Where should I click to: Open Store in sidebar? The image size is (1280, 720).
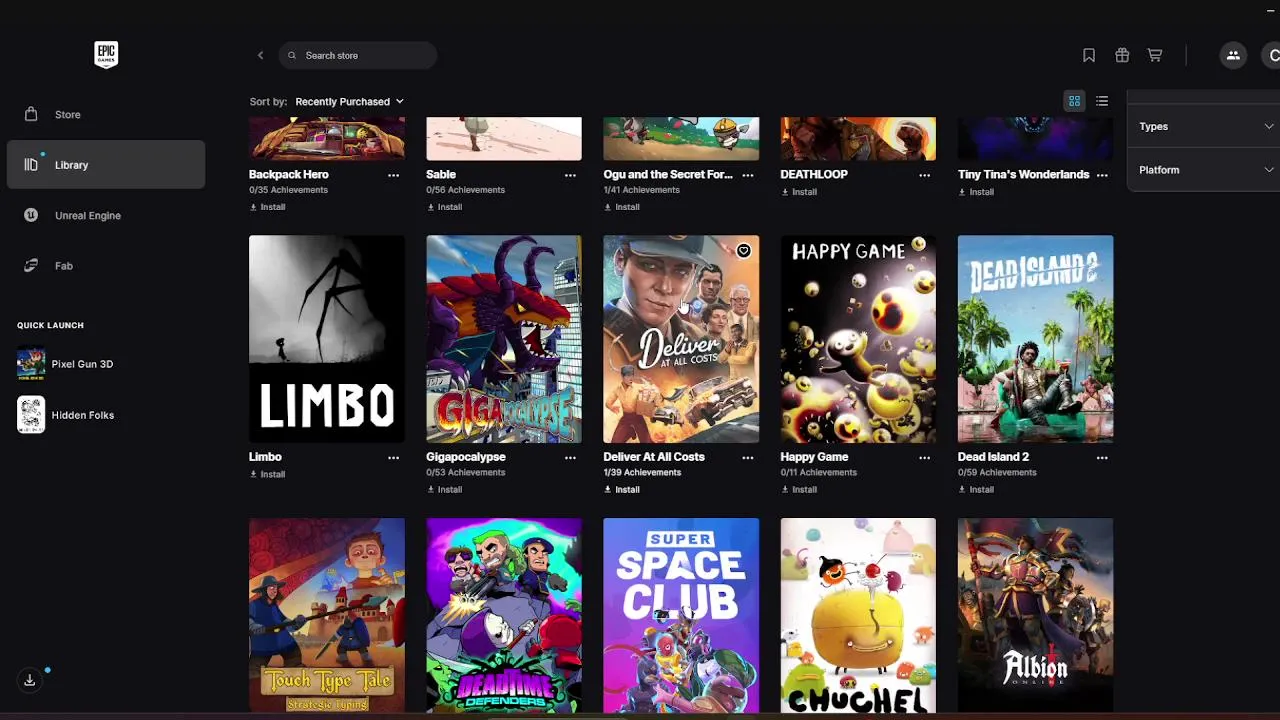click(105, 114)
